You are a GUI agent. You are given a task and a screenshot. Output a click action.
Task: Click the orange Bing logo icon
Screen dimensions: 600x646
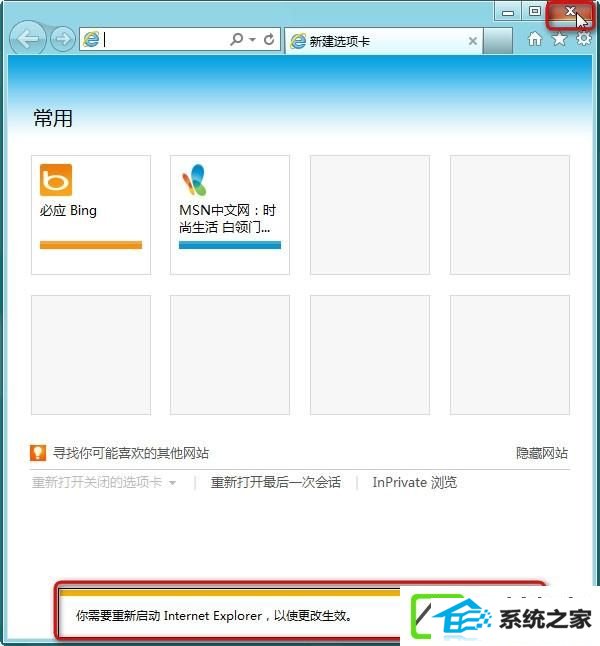click(x=56, y=180)
